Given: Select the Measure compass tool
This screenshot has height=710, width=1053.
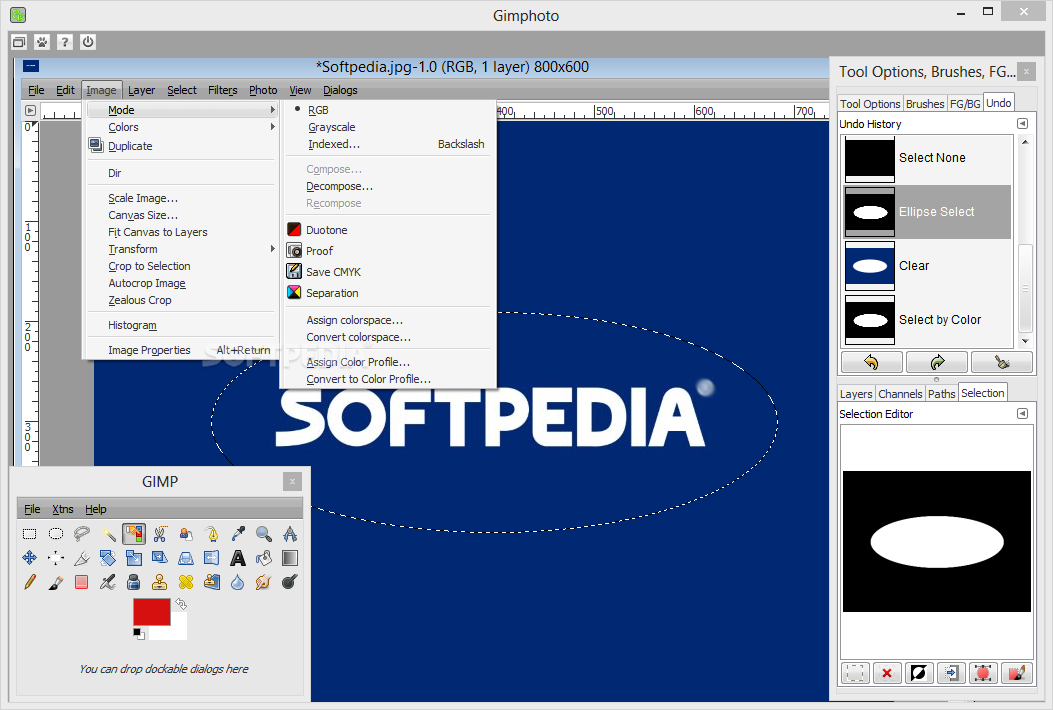Looking at the screenshot, I should (x=289, y=534).
